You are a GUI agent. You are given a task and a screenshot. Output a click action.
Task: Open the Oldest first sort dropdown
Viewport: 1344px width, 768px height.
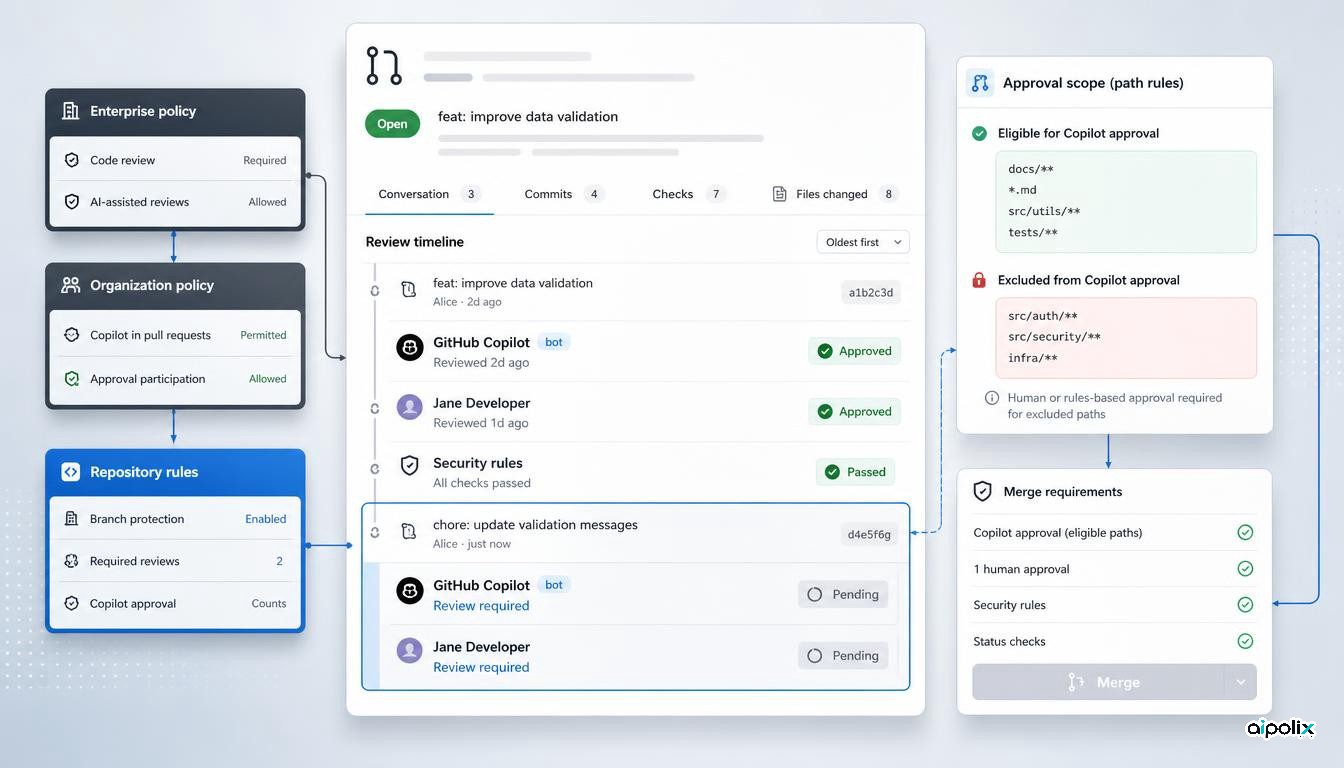pos(863,242)
